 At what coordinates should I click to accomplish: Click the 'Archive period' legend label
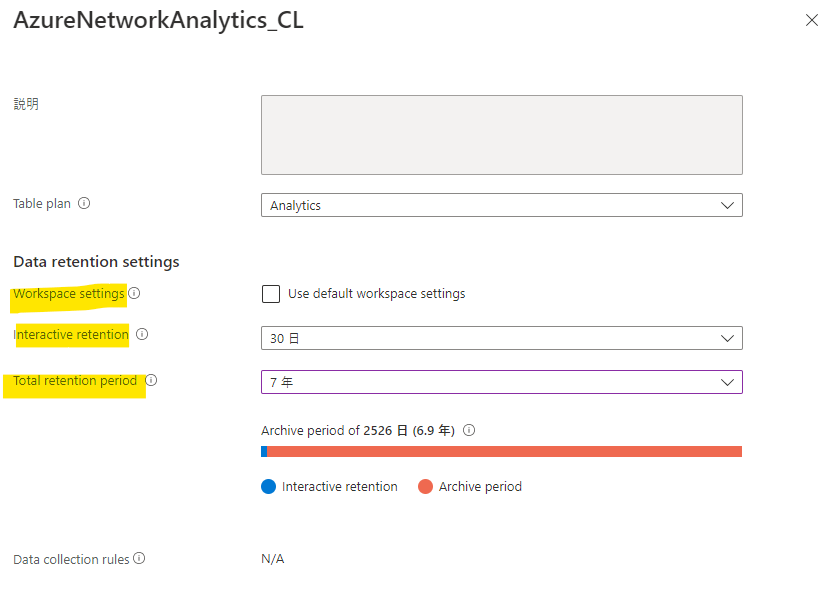click(x=480, y=487)
